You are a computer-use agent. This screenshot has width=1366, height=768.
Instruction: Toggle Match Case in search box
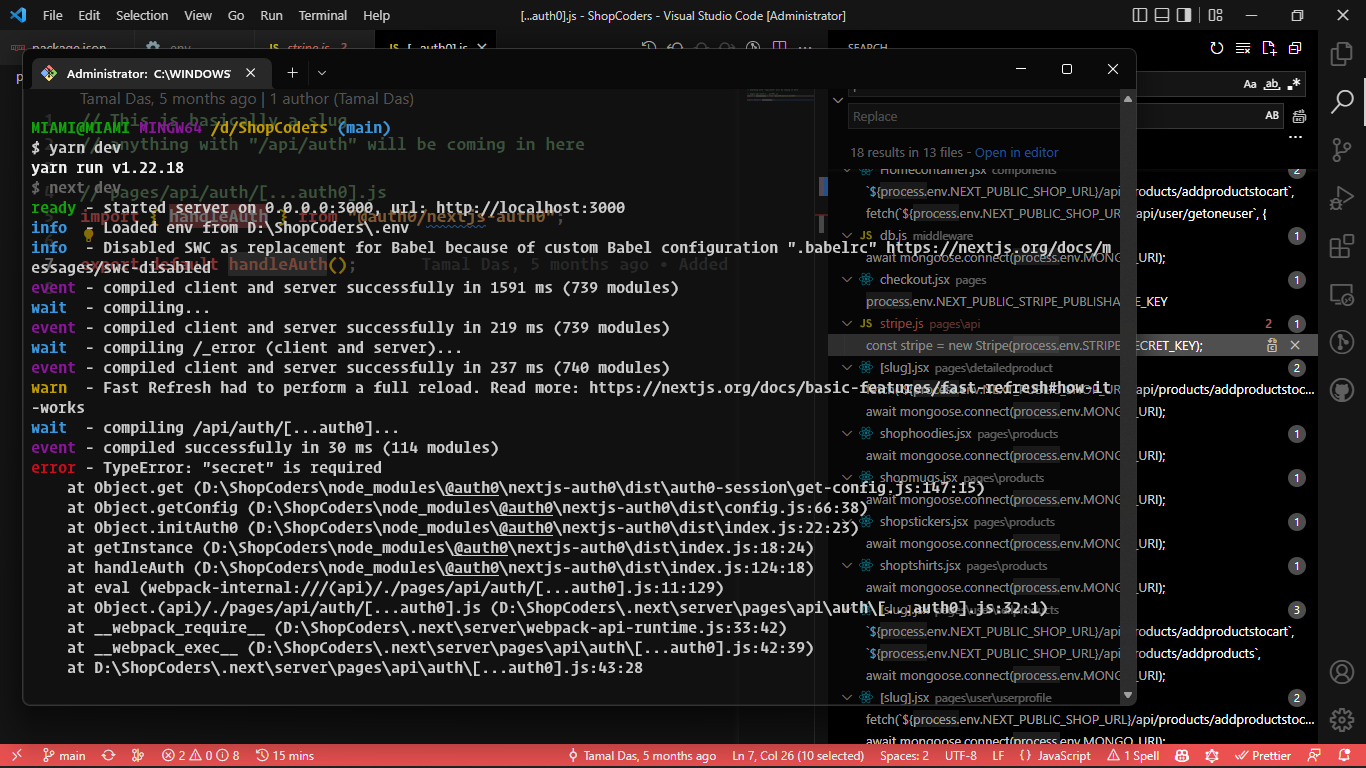tap(1250, 84)
